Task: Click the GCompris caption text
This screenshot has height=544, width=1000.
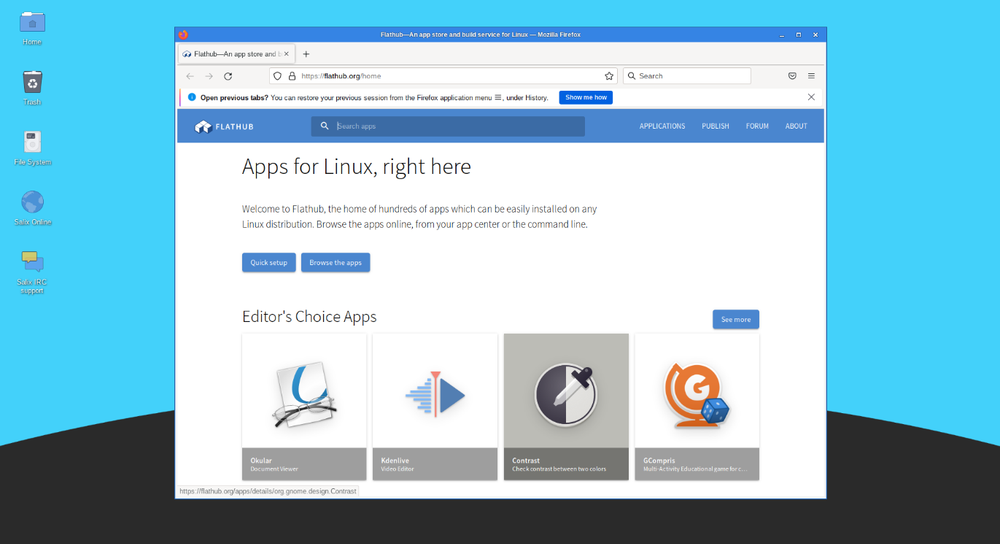Action: coord(695,464)
